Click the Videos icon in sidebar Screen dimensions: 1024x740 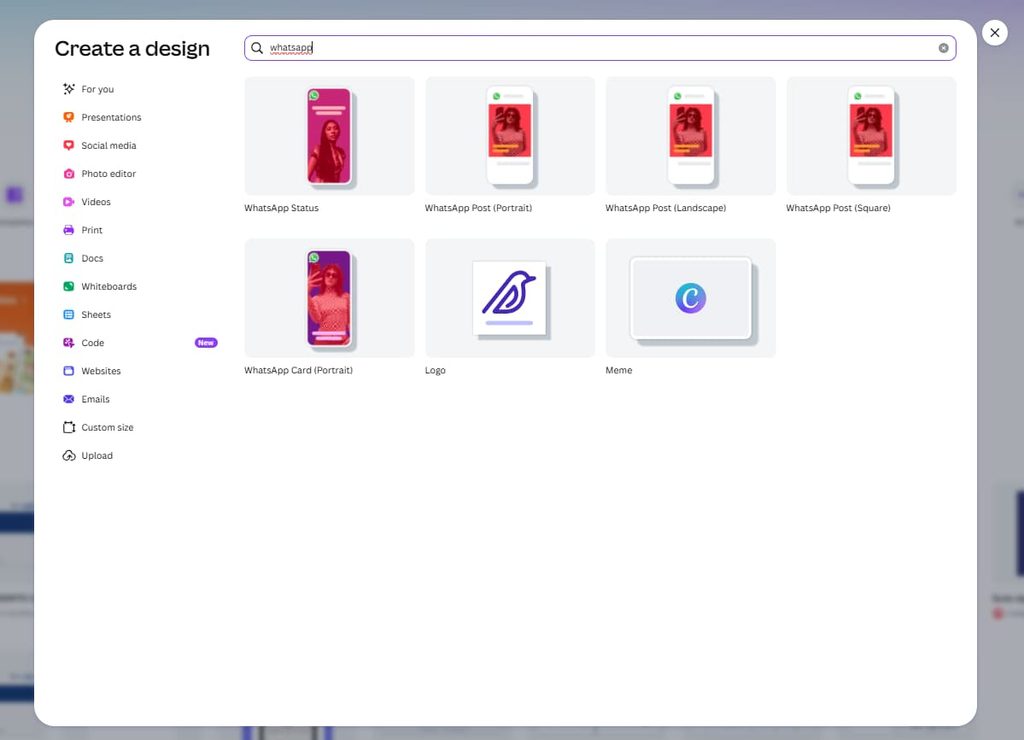[x=69, y=202]
